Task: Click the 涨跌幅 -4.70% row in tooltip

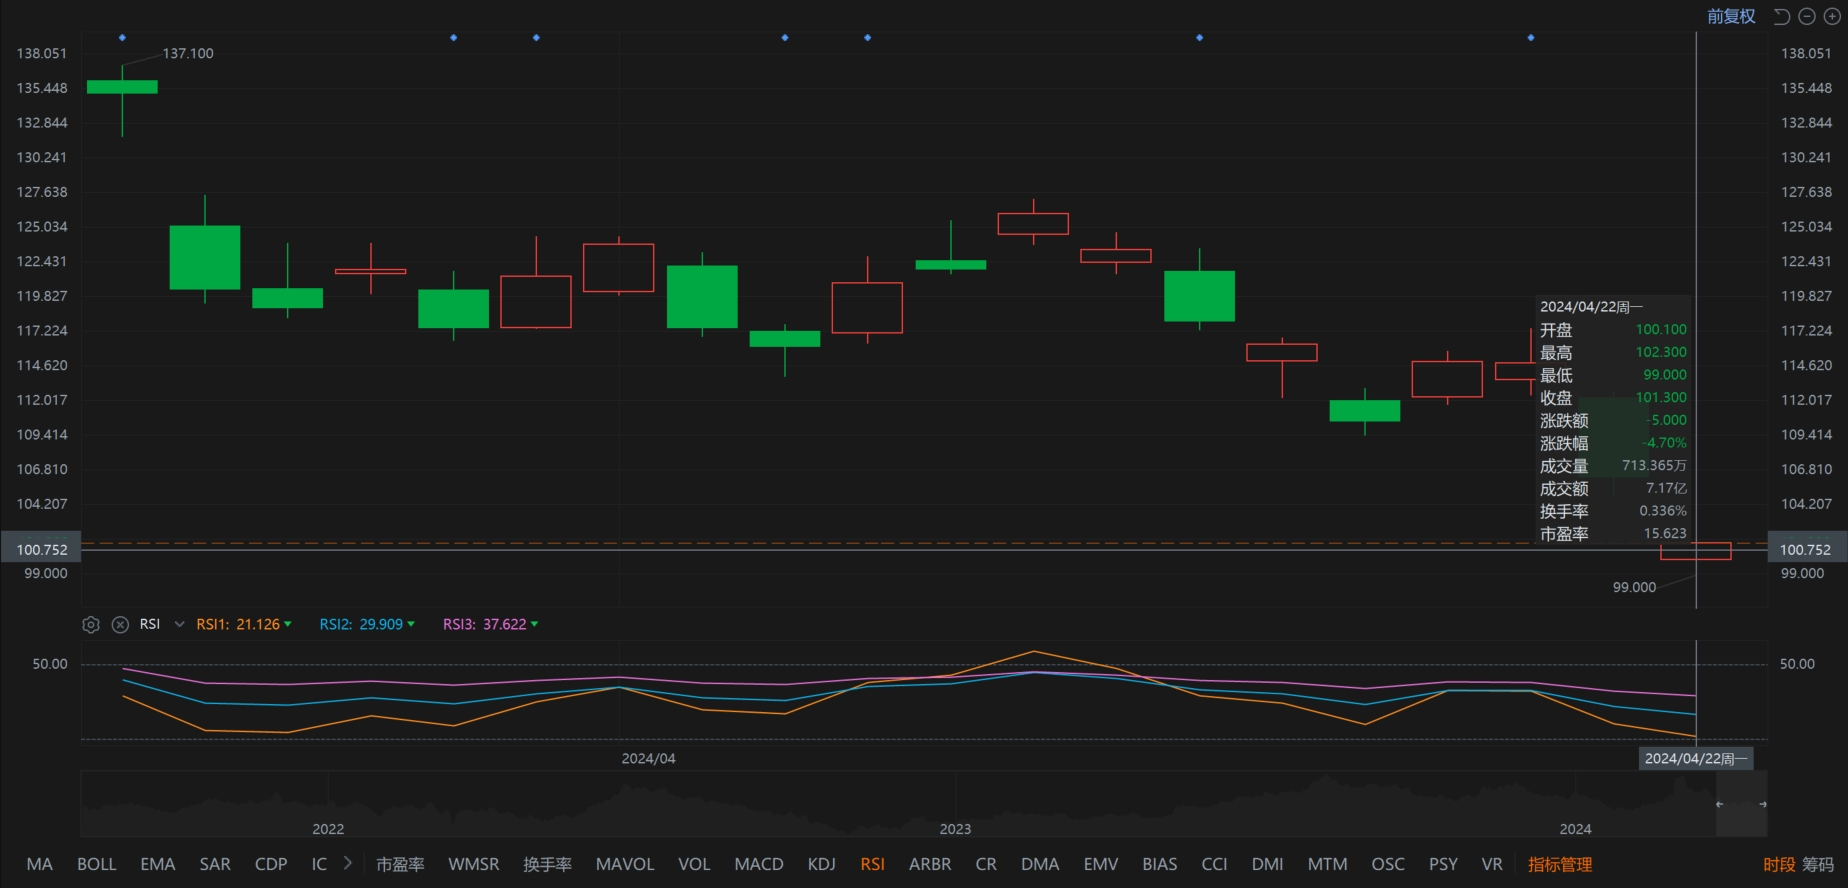Action: 1613,443
